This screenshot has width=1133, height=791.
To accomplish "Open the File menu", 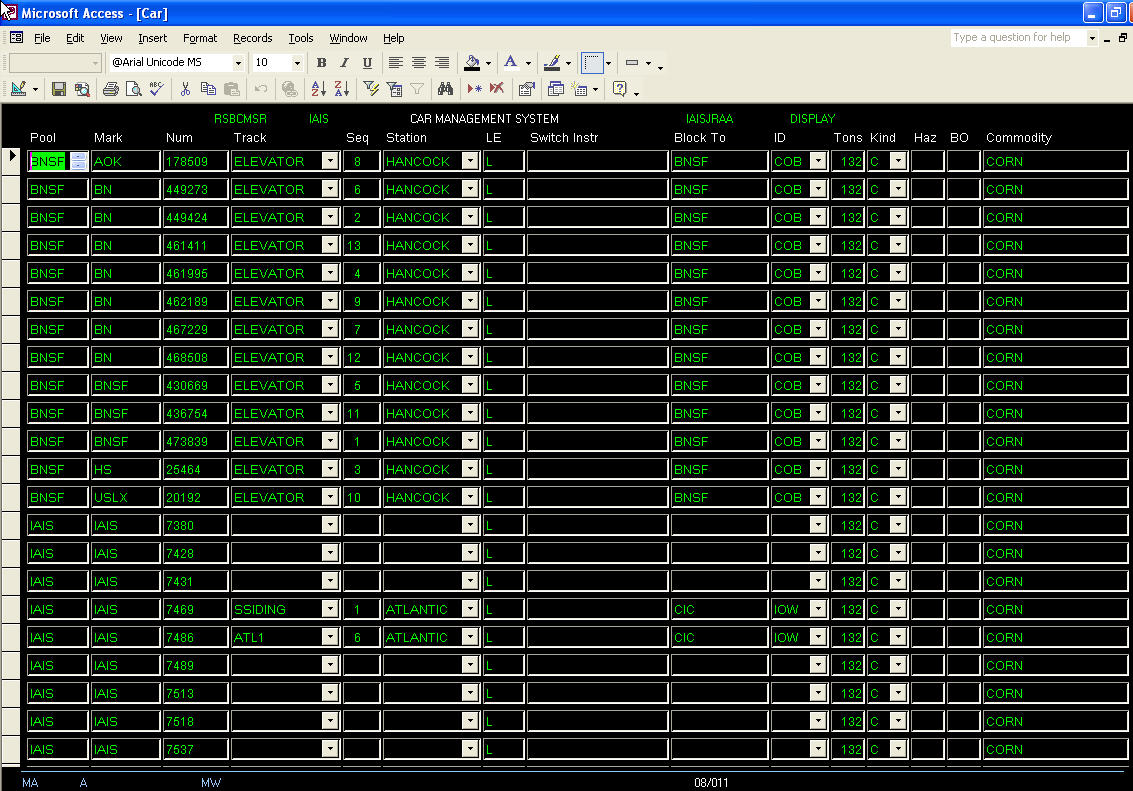I will pos(42,38).
